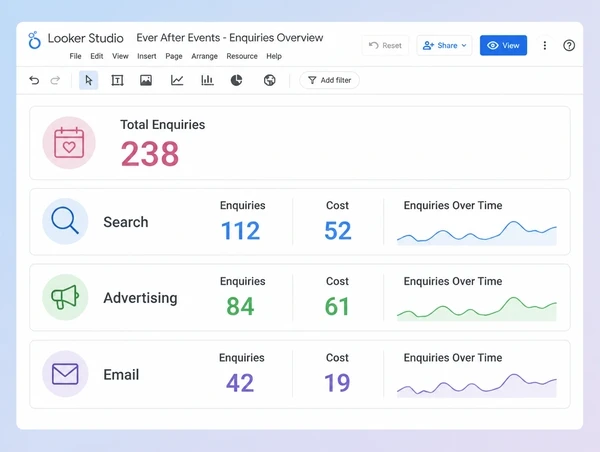600x452 pixels.
Task: Add a line chart from toolbar
Action: pyautogui.click(x=177, y=80)
